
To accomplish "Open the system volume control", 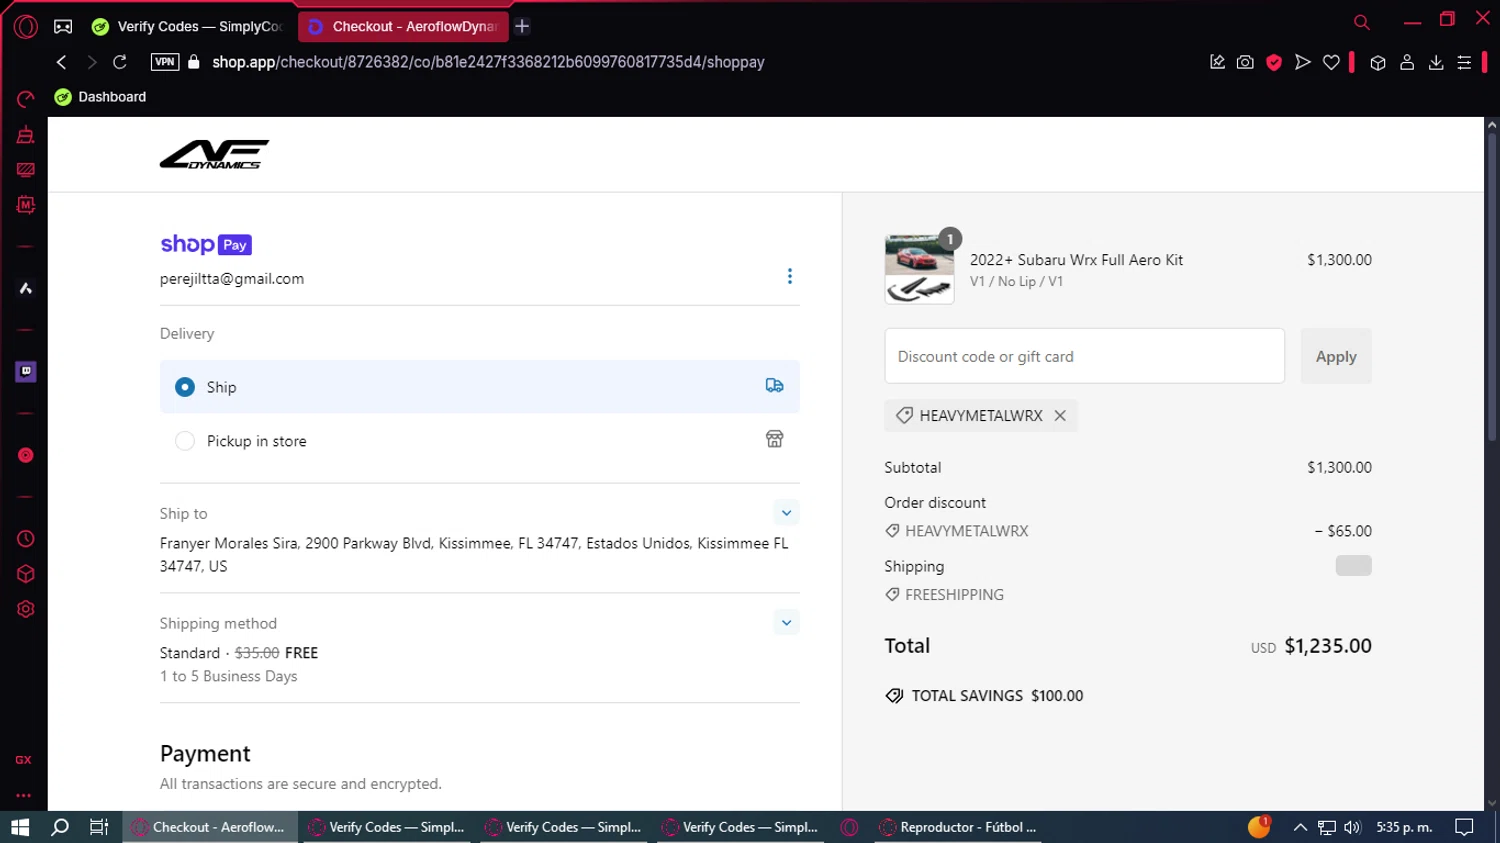I will (1353, 827).
